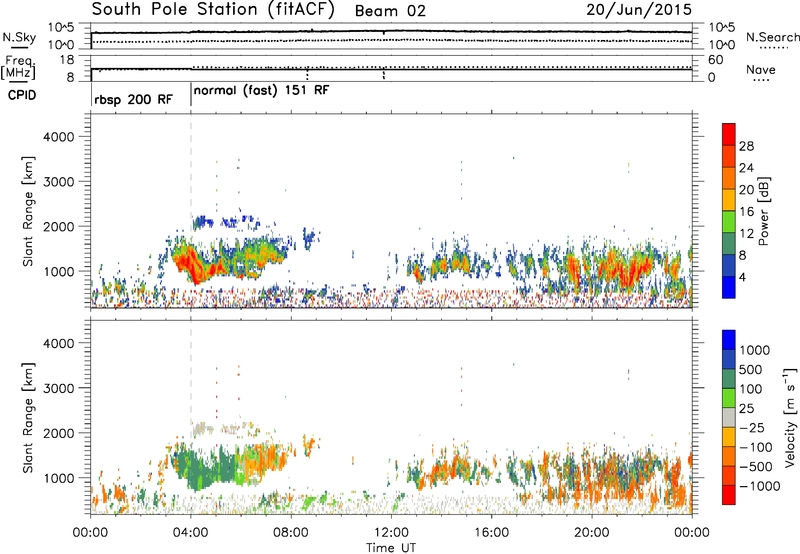The height and width of the screenshot is (554, 800).
Task: Click the '-1000' velocity color bar label
Action: tap(760, 486)
